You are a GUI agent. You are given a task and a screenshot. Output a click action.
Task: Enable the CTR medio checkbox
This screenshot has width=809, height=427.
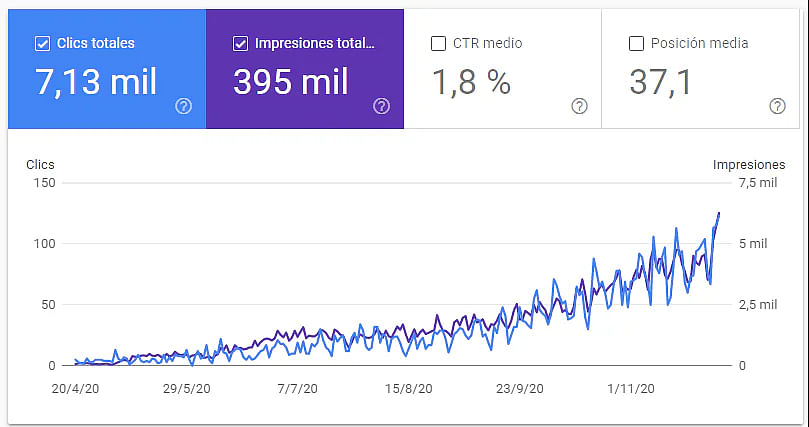point(438,43)
